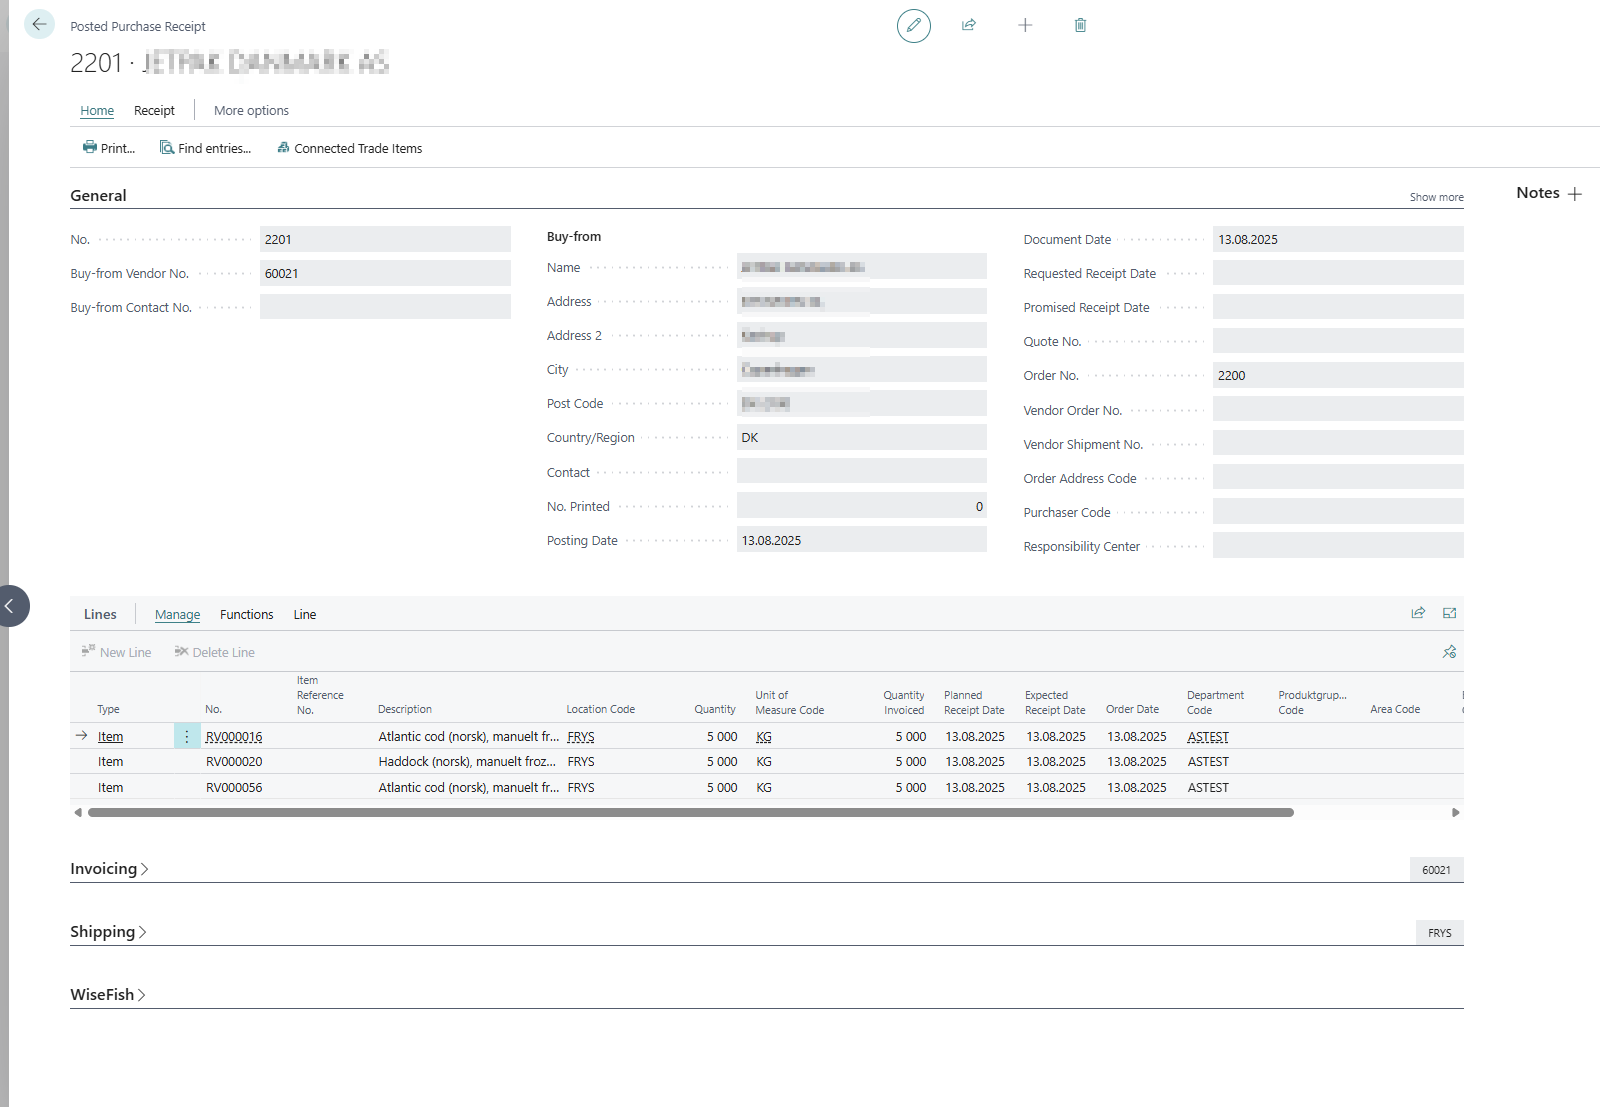This screenshot has width=1600, height=1107.
Task: Open the More options menu
Action: (251, 111)
